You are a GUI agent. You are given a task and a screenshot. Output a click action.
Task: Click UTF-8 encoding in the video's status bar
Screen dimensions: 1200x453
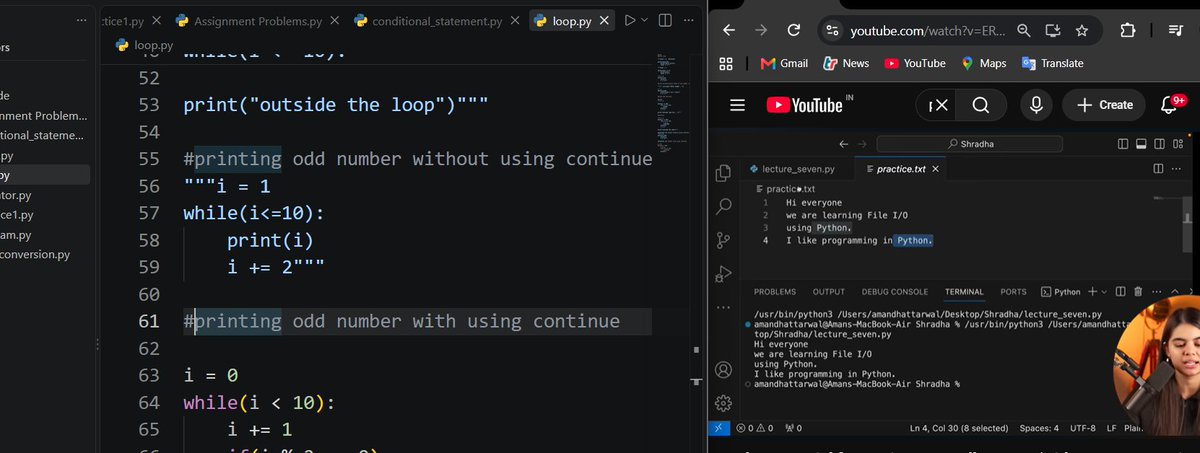[1083, 428]
